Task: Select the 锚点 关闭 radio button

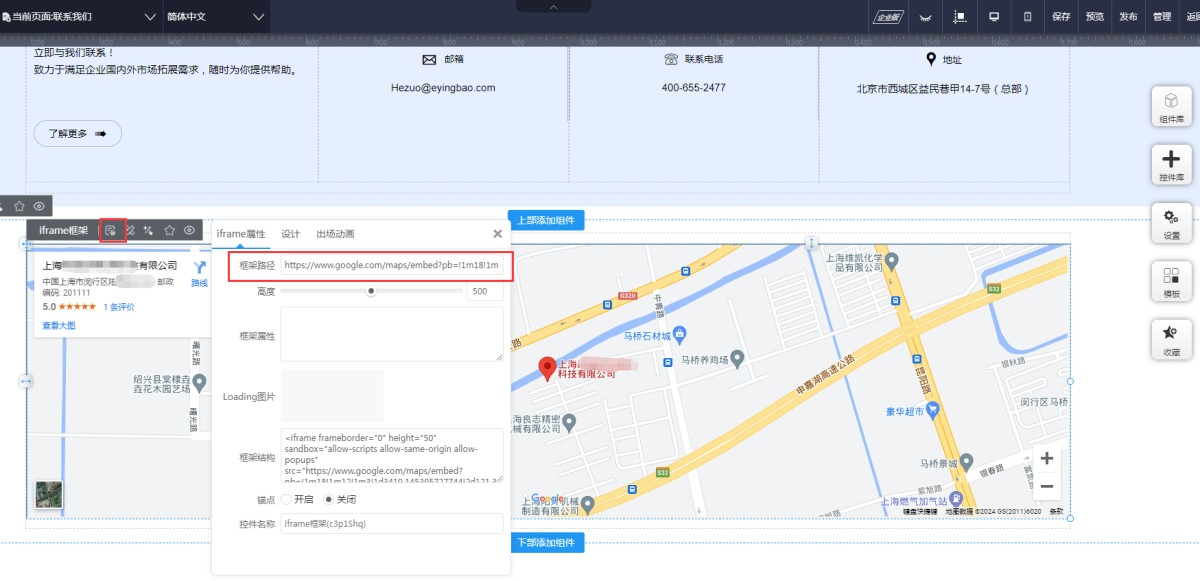Action: pyautogui.click(x=328, y=499)
